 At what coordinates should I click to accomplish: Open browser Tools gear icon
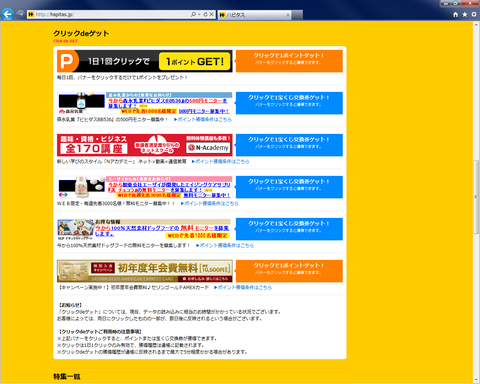pyautogui.click(x=474, y=15)
